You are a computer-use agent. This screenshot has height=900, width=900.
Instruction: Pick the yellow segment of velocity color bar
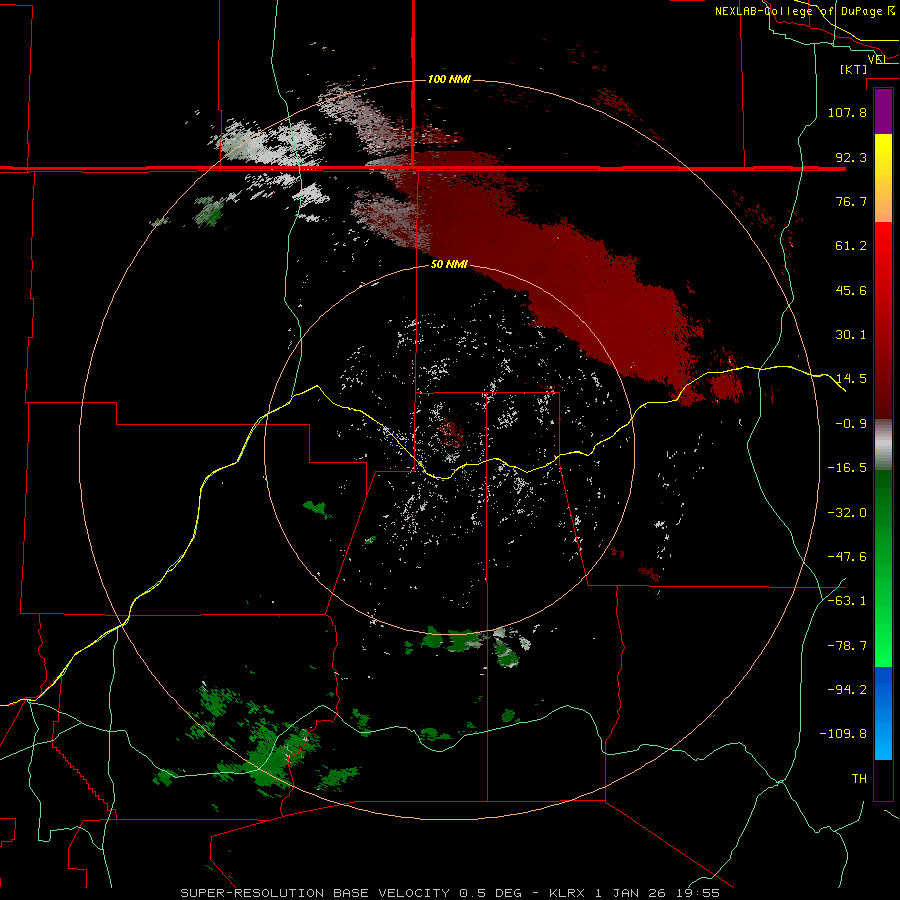point(883,178)
